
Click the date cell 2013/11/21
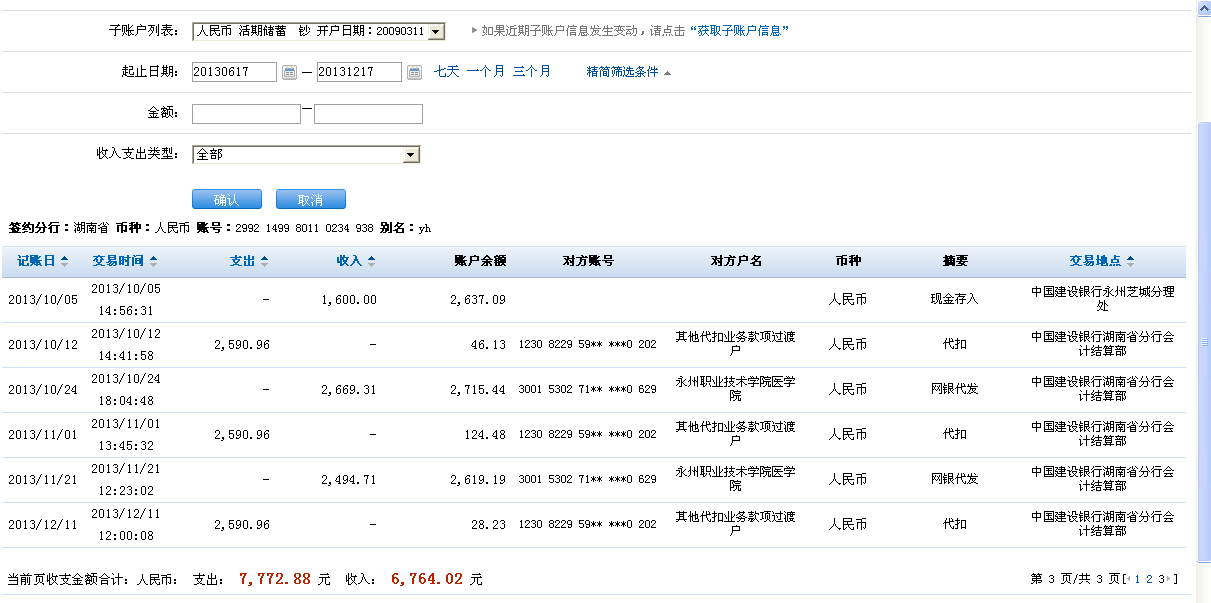42,479
